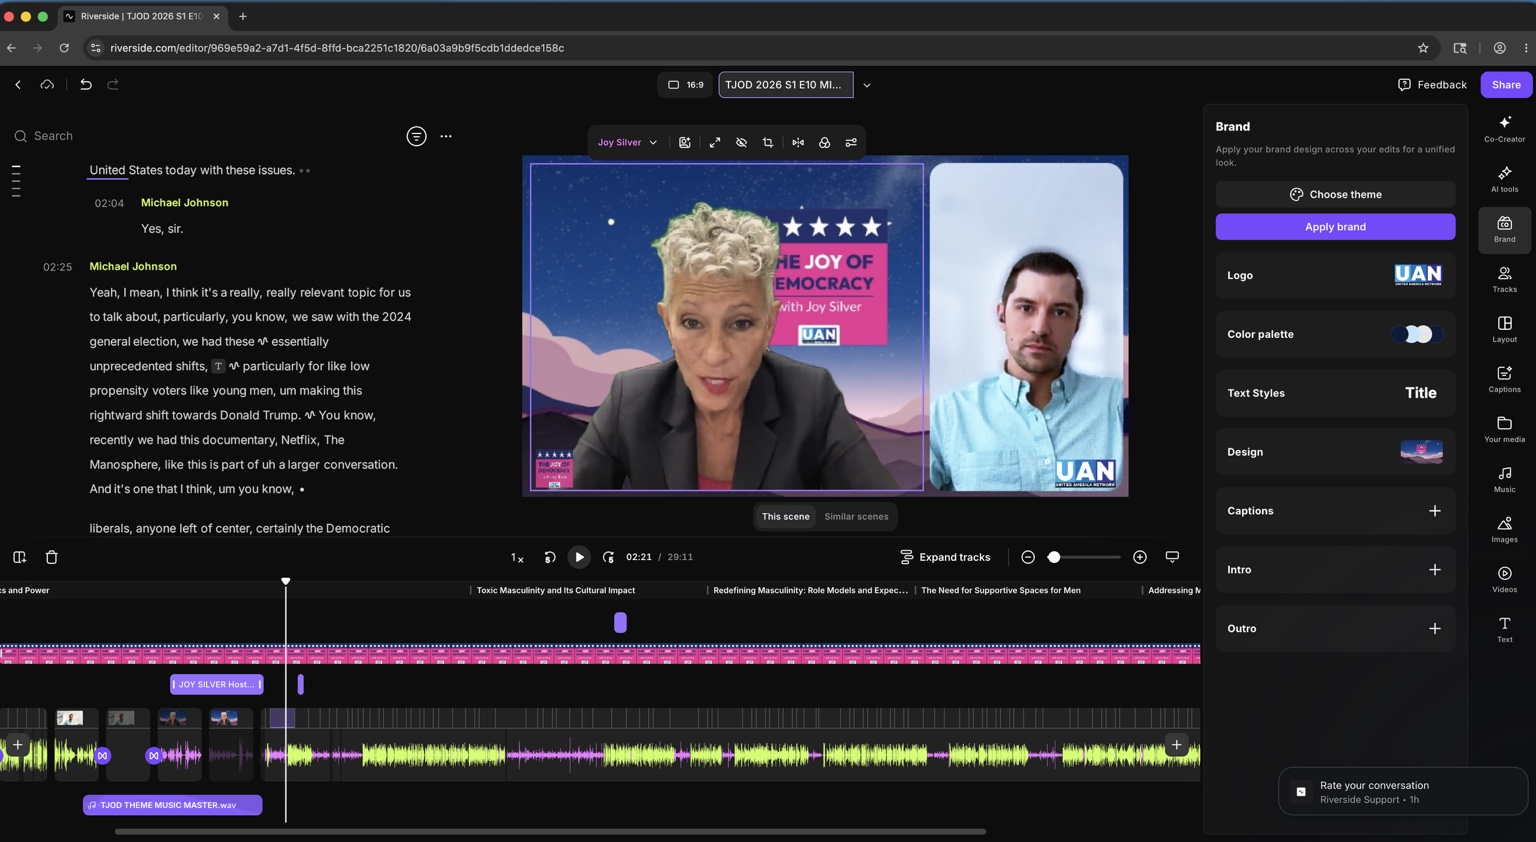The image size is (1536, 842).
Task: Redo the last edit
Action: 113,85
